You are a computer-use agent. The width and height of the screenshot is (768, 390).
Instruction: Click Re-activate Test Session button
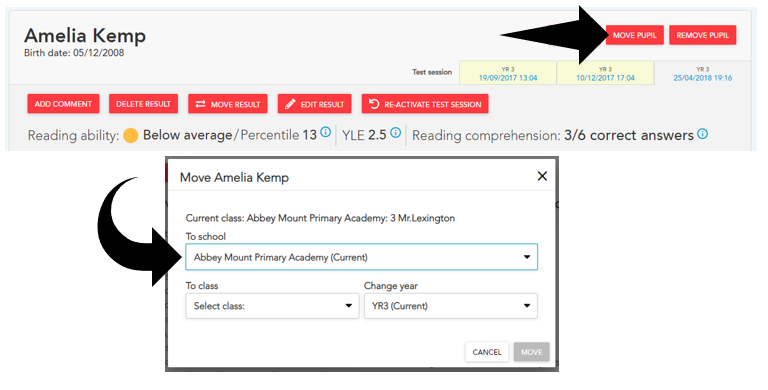click(x=425, y=104)
